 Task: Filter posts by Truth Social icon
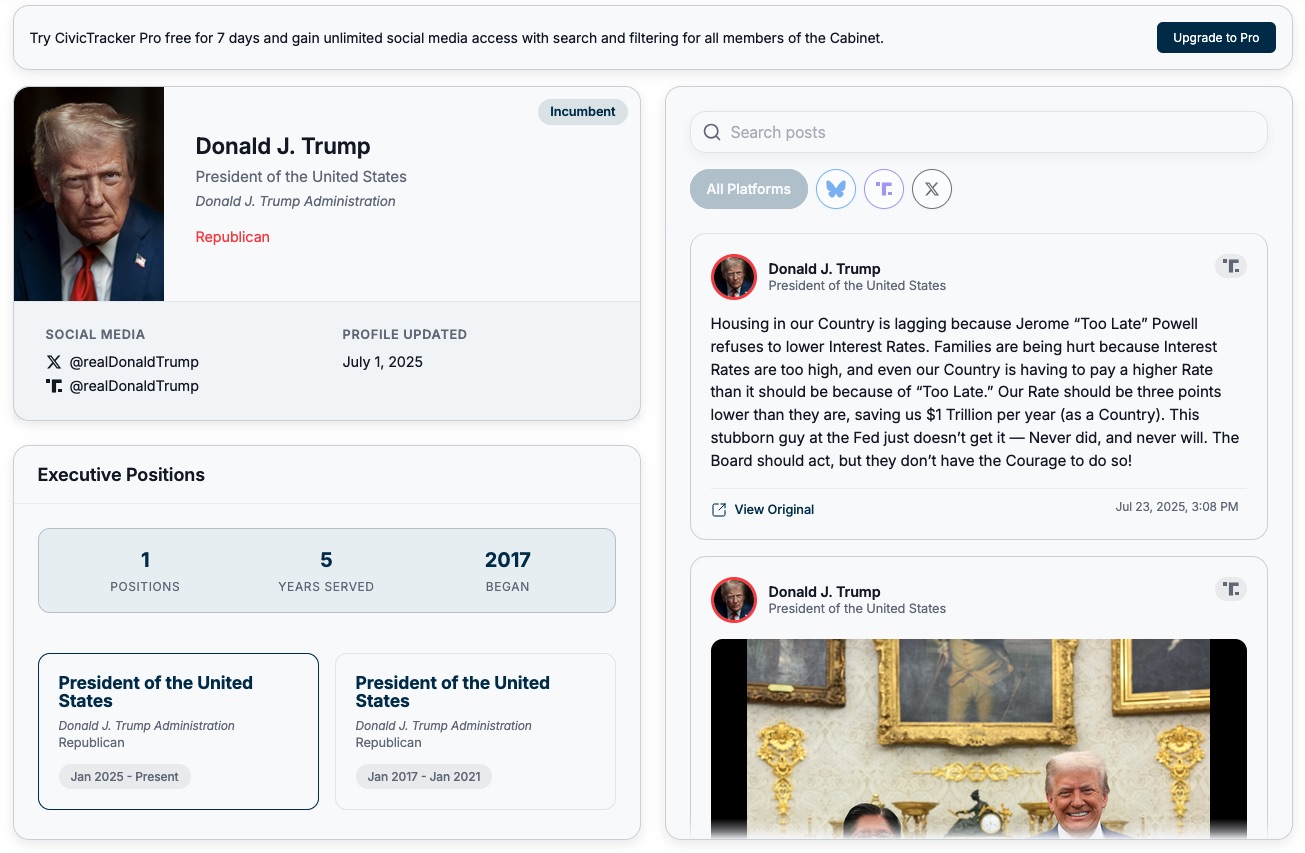pos(884,189)
